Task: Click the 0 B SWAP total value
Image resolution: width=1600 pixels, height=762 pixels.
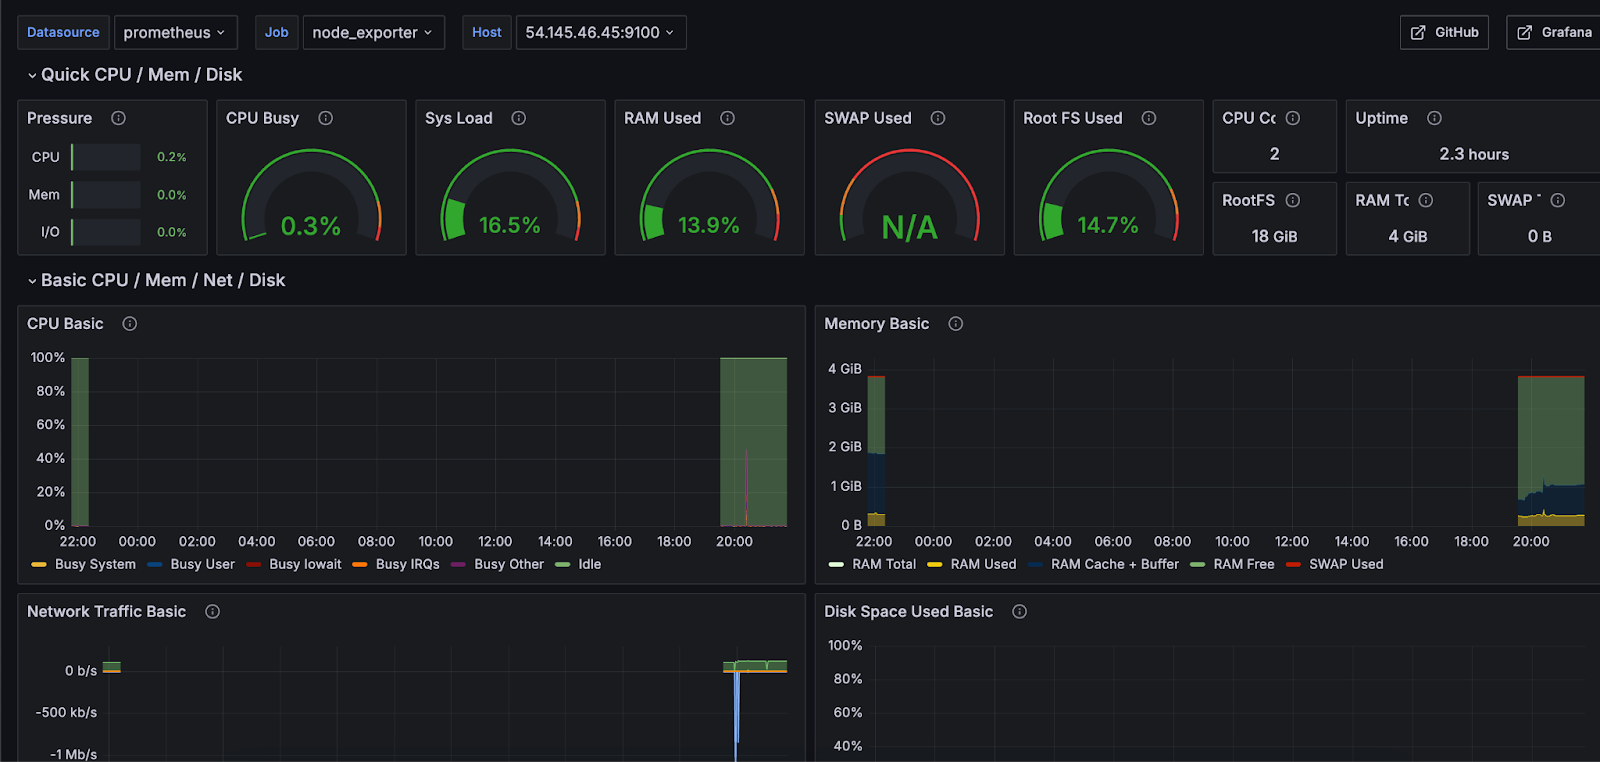Action: point(1539,237)
